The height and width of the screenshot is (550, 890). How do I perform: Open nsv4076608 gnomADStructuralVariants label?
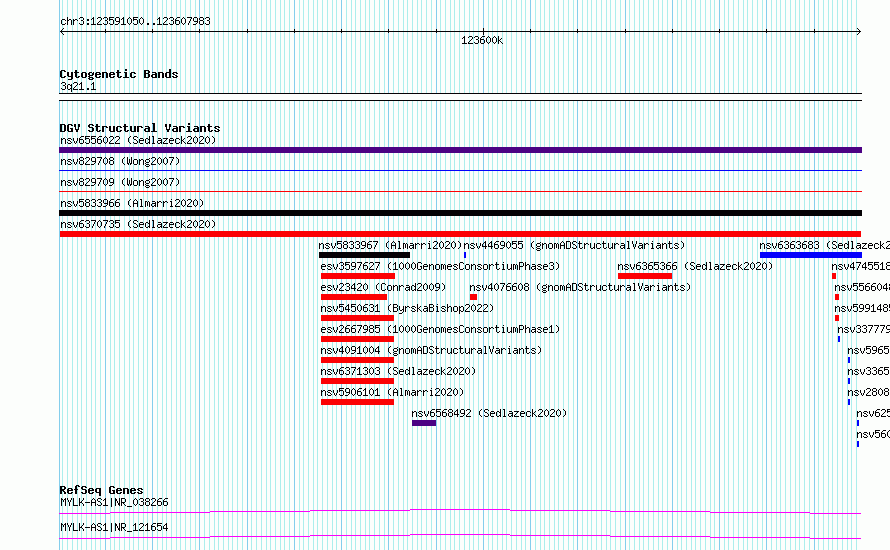[580, 287]
